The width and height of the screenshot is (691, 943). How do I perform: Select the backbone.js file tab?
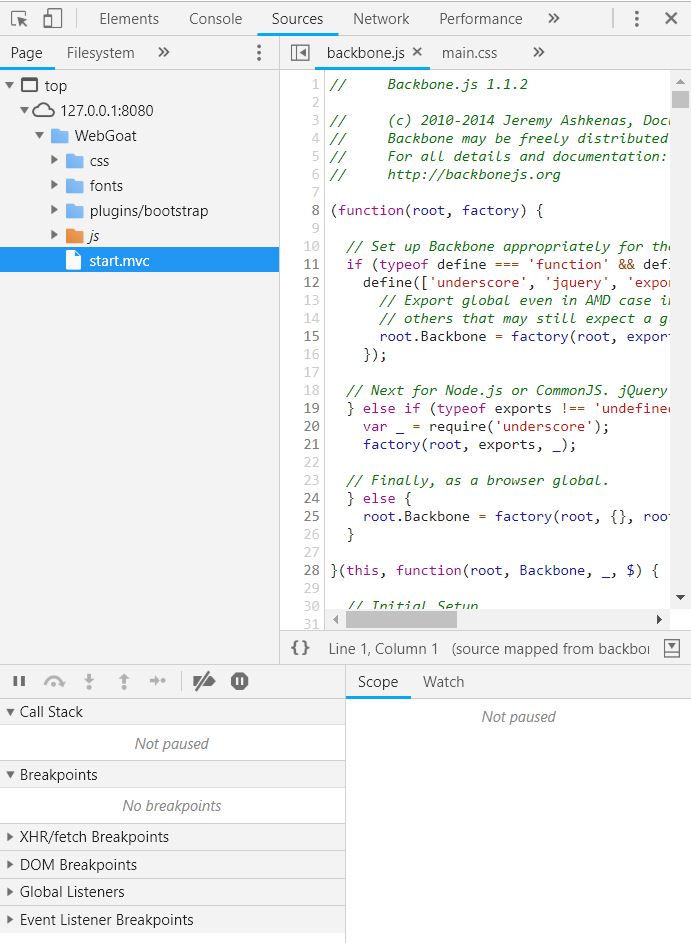(x=365, y=53)
